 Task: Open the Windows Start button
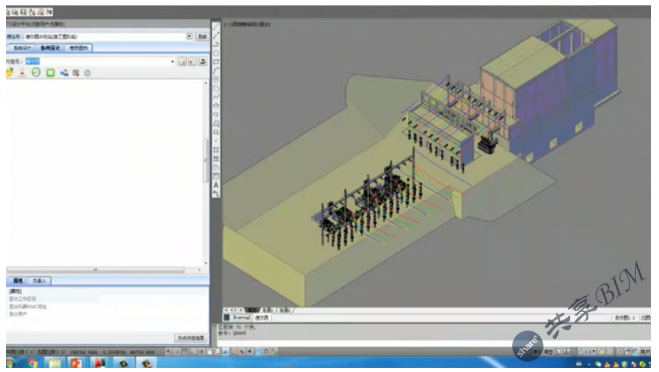tap(10, 363)
